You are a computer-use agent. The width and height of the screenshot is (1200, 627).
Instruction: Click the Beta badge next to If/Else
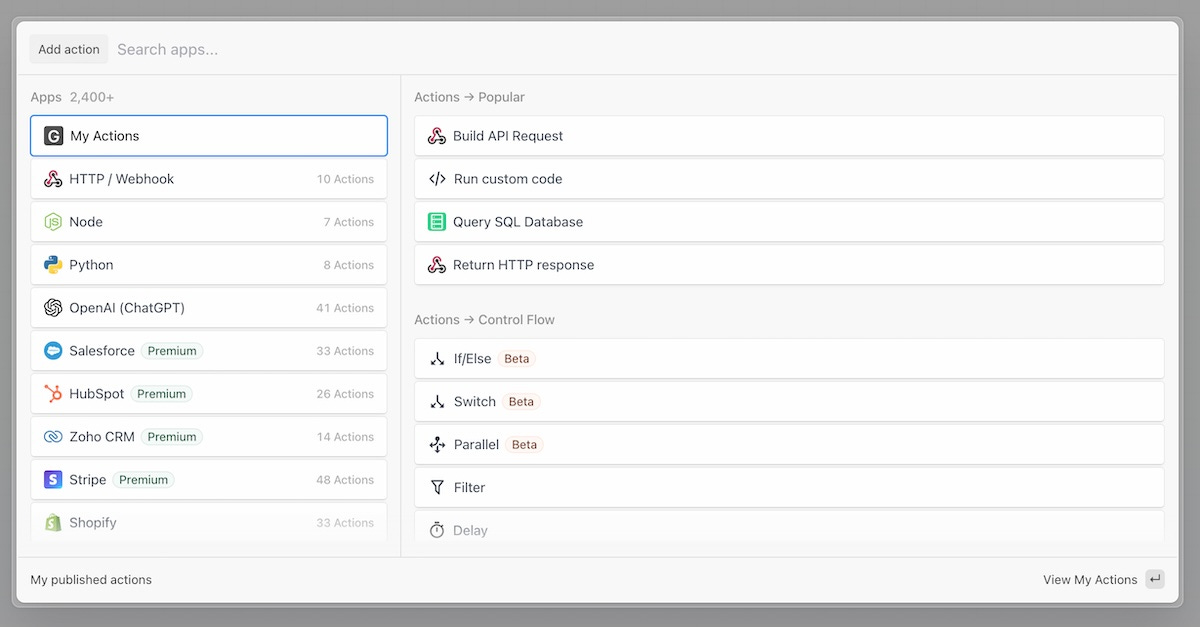517,359
